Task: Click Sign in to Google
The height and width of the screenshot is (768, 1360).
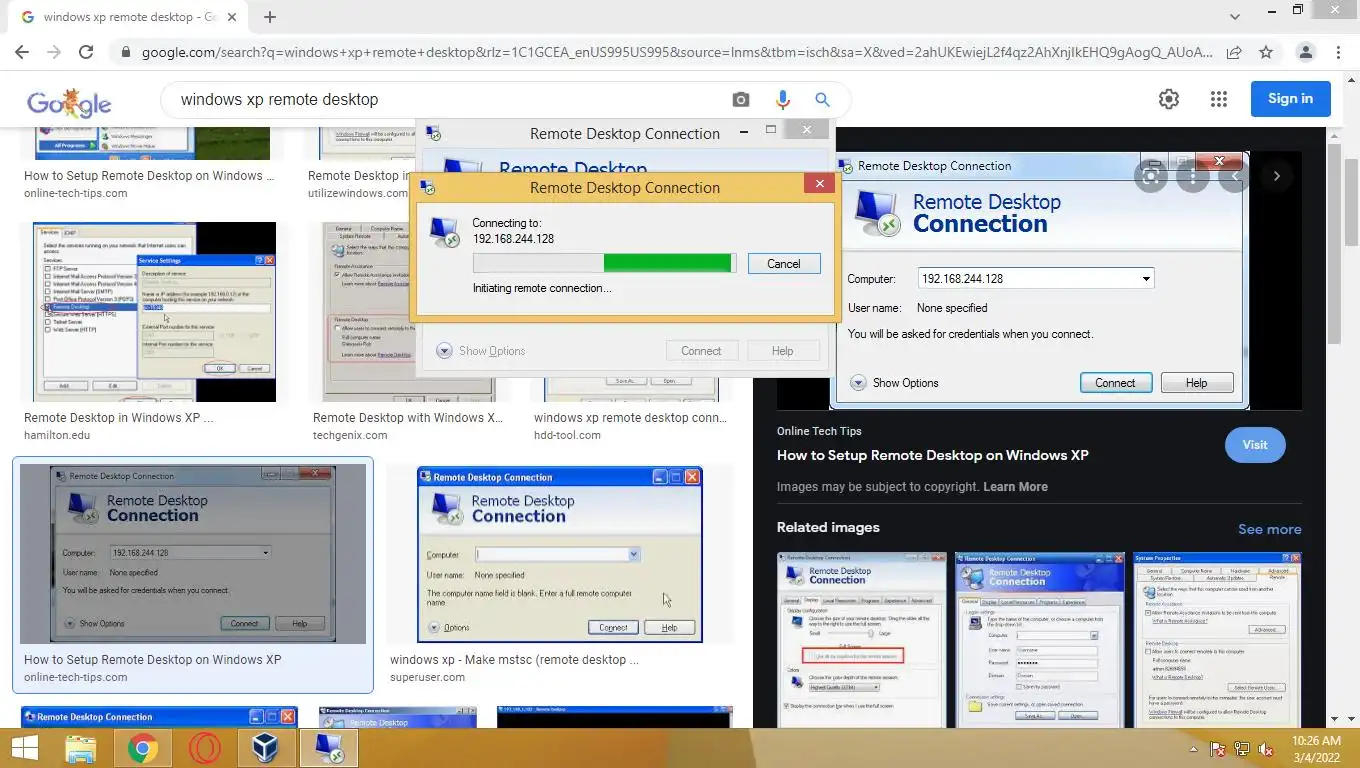Action: tap(1290, 98)
